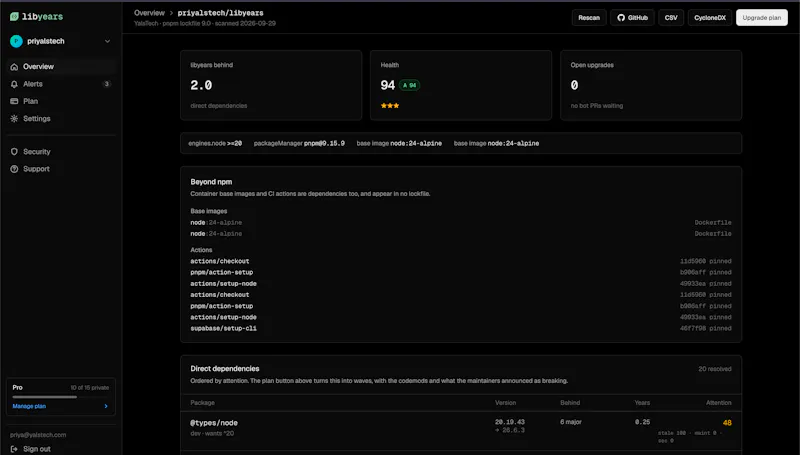Click the libyears leaf logo icon
The width and height of the screenshot is (800, 455).
pos(14,16)
